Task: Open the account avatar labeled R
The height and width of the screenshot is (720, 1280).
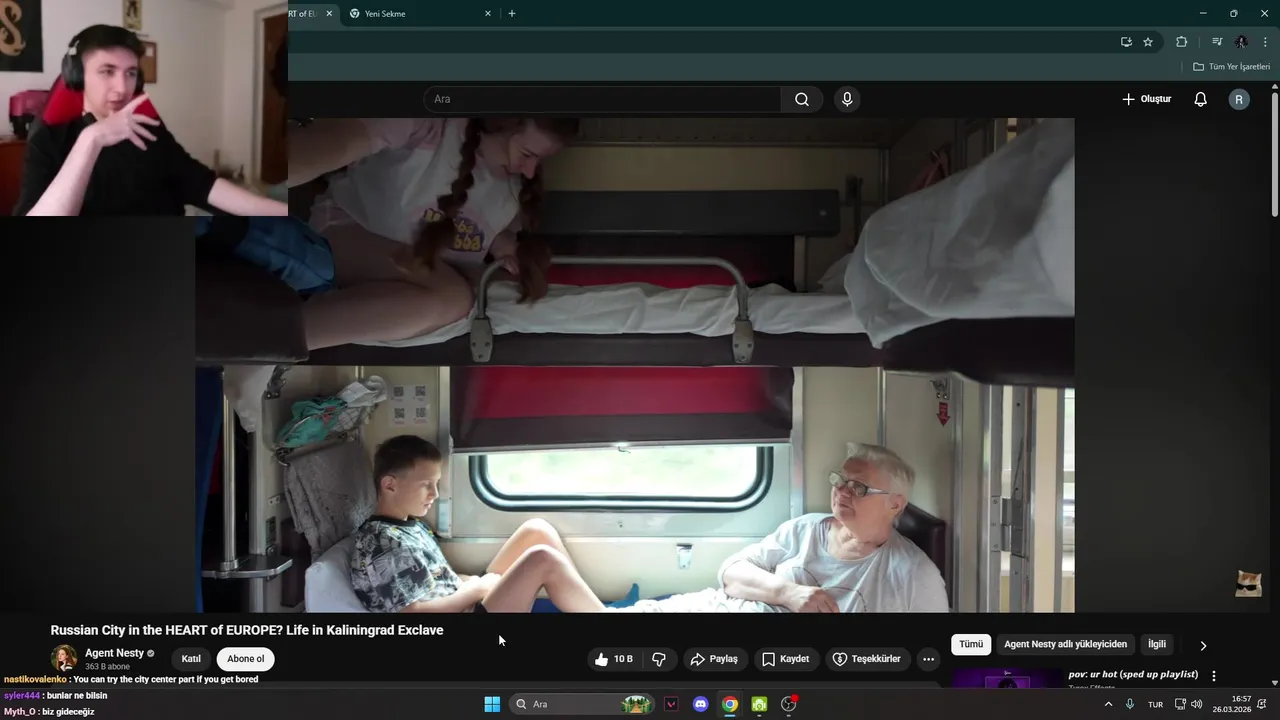Action: (1239, 99)
